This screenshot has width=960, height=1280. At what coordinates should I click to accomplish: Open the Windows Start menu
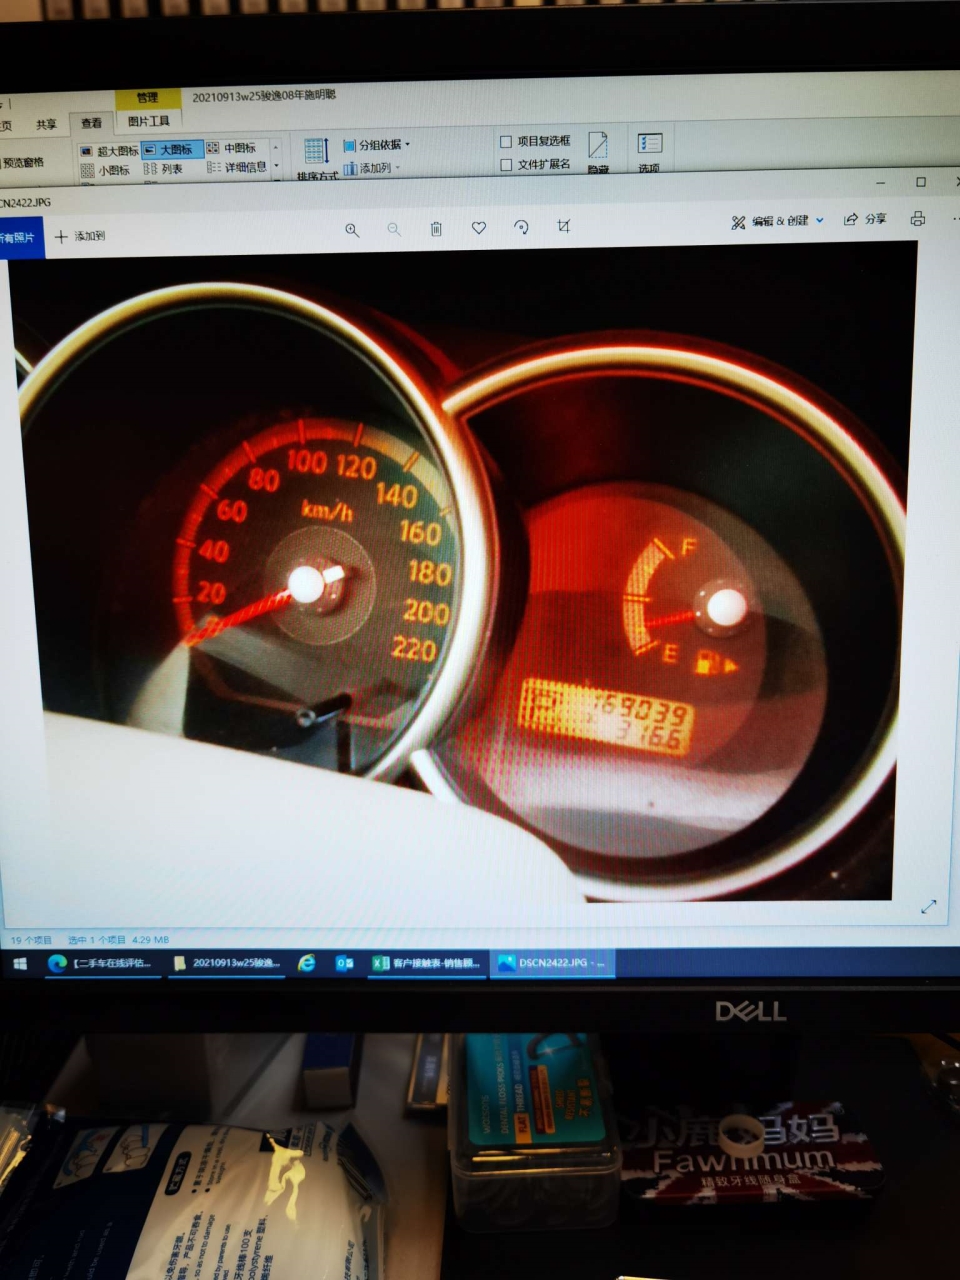point(19,965)
